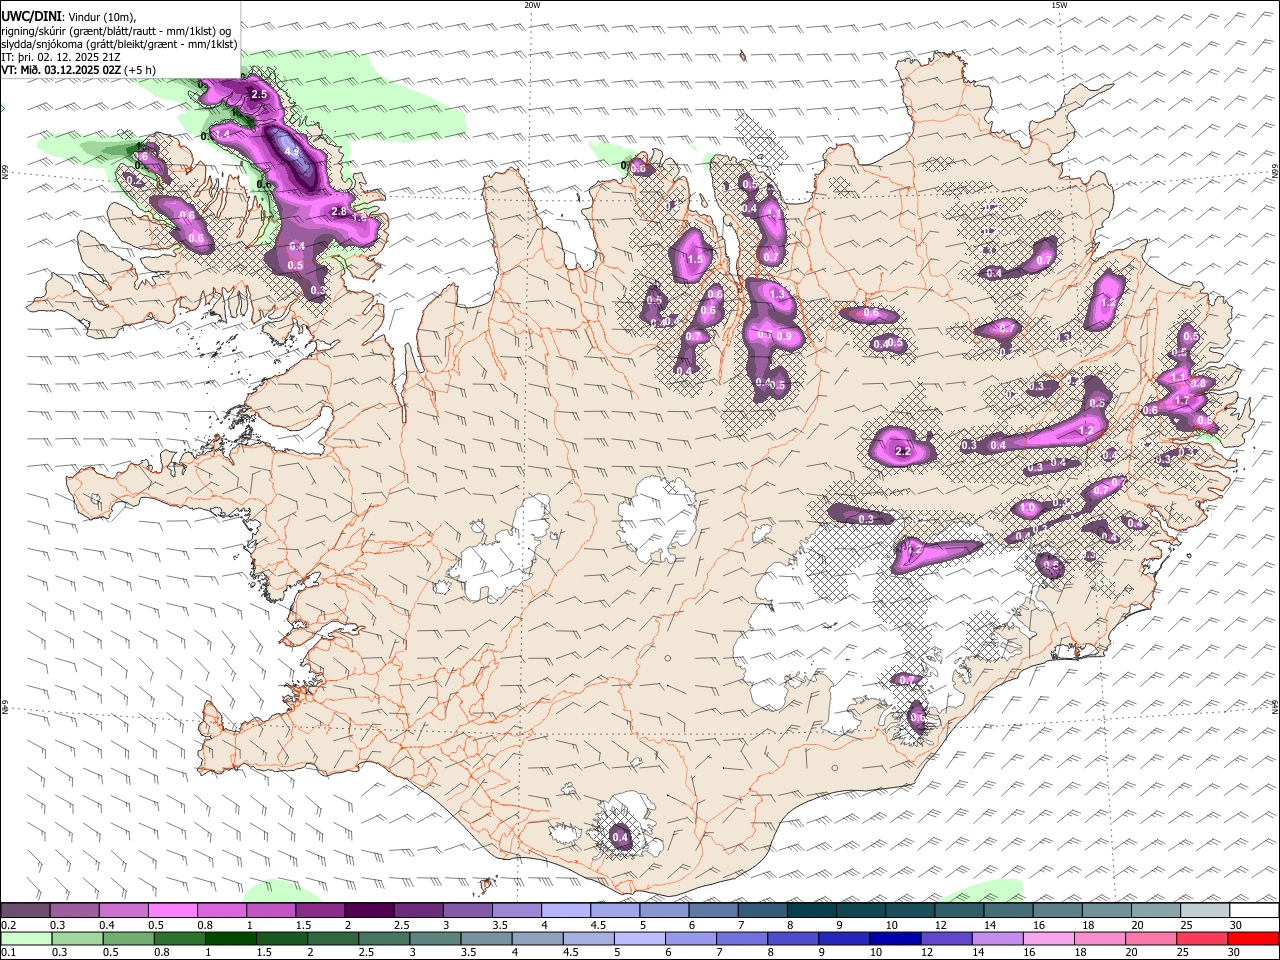This screenshot has width=1280, height=960.
Task: Click the 'slydda/snjókoma' legend description line
Action: pos(119,44)
